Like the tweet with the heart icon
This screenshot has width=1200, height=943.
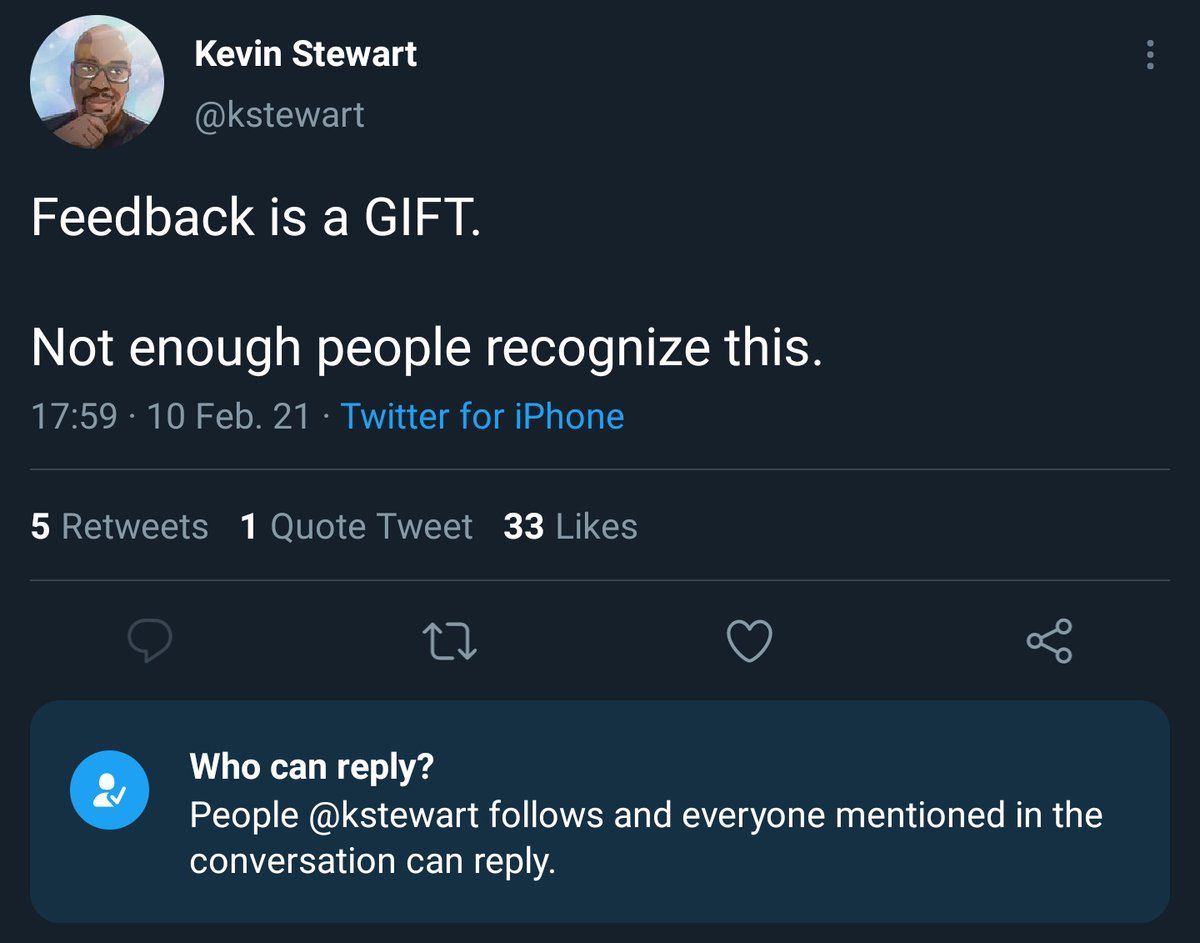point(749,641)
